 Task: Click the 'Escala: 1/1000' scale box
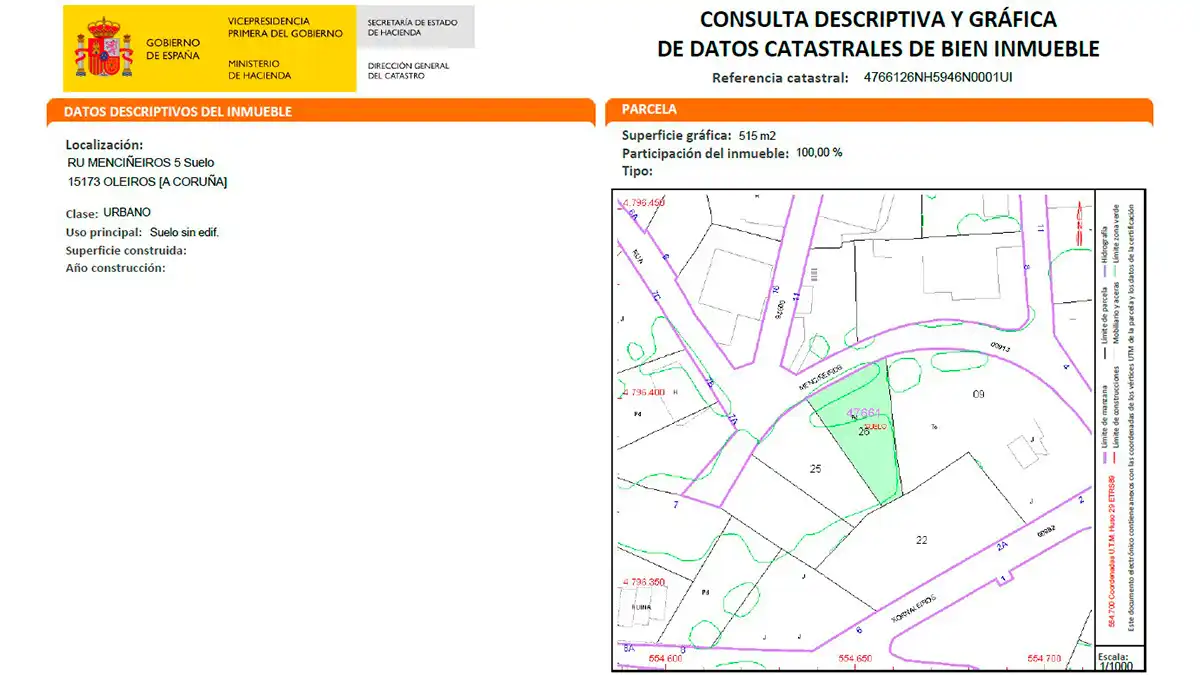[x=1118, y=658]
